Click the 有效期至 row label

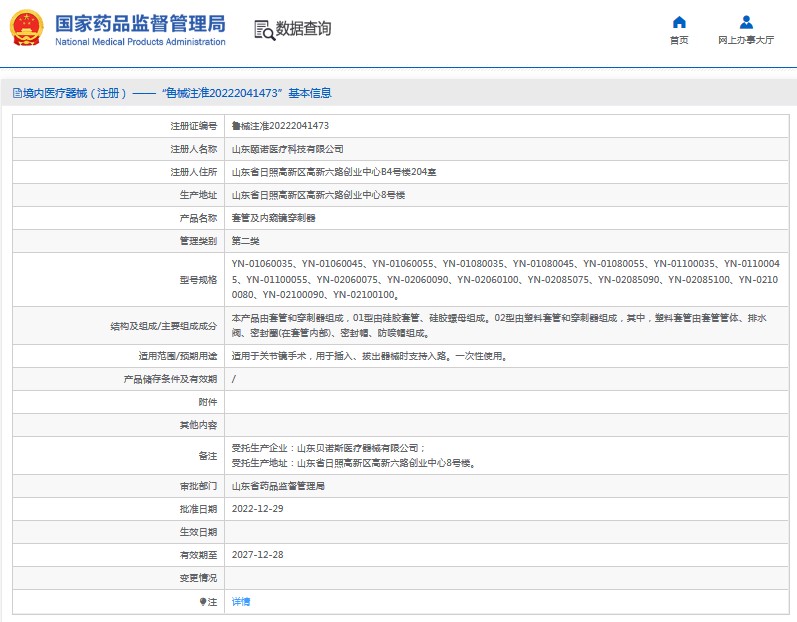pos(198,555)
